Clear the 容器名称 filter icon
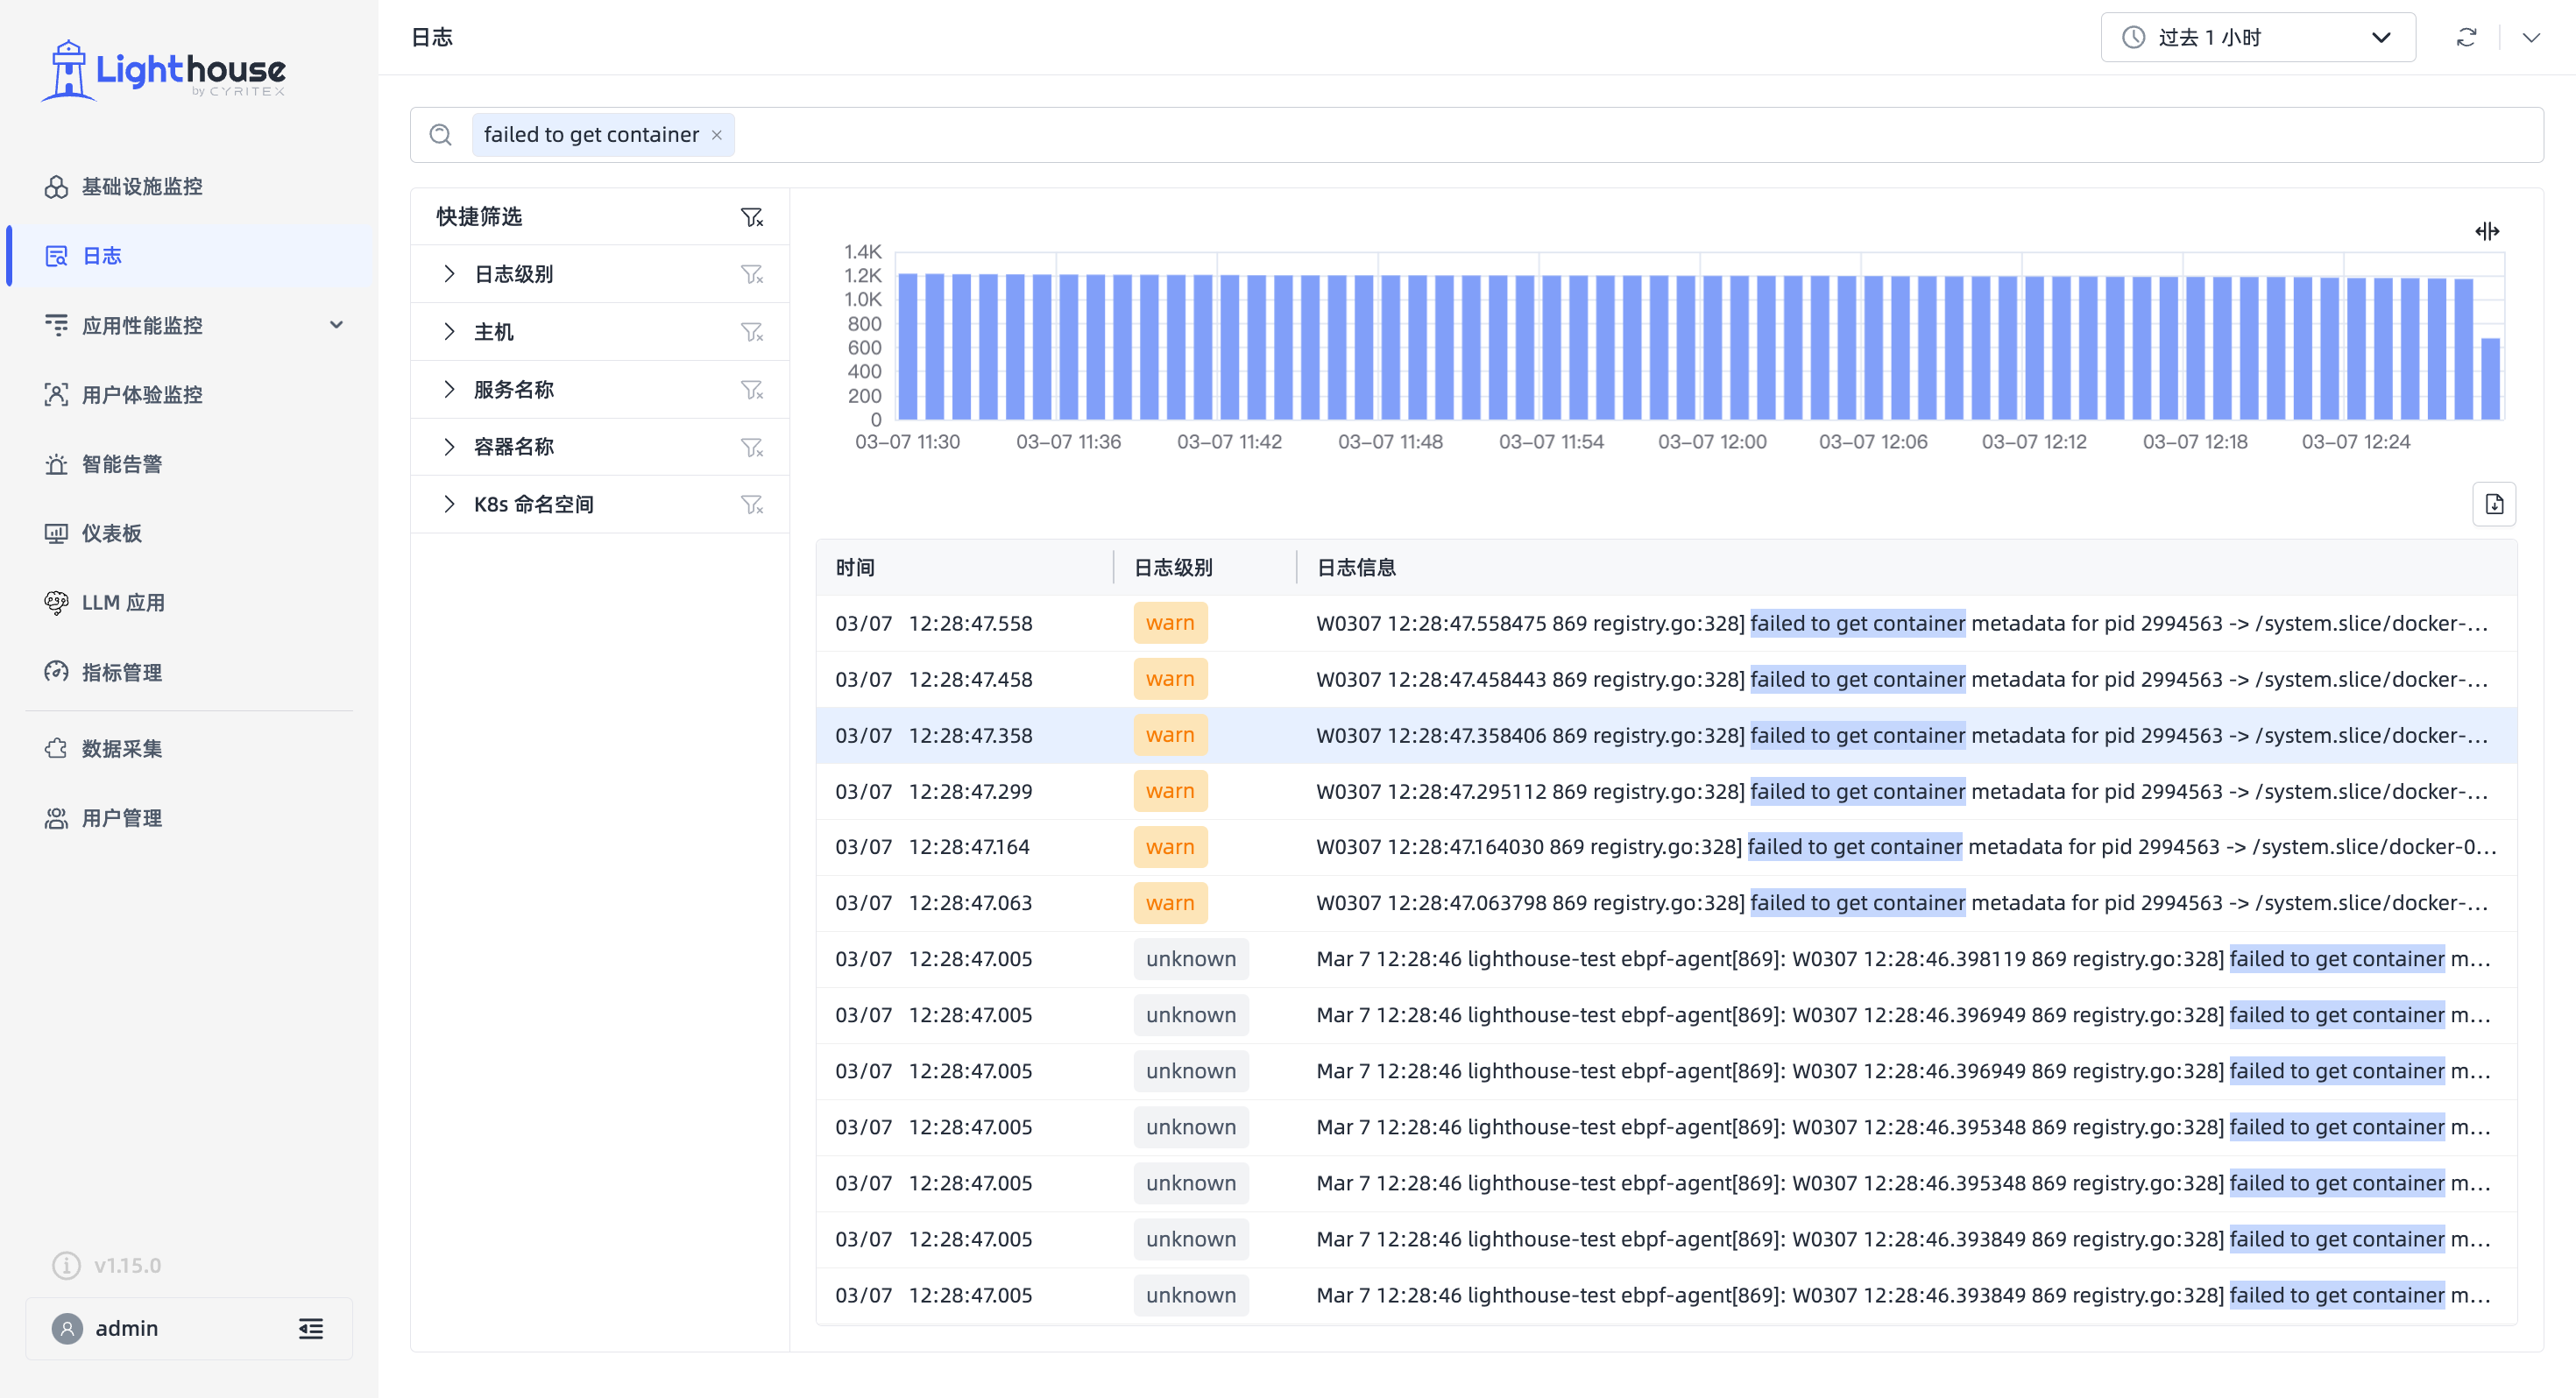This screenshot has width=2576, height=1398. (x=751, y=447)
